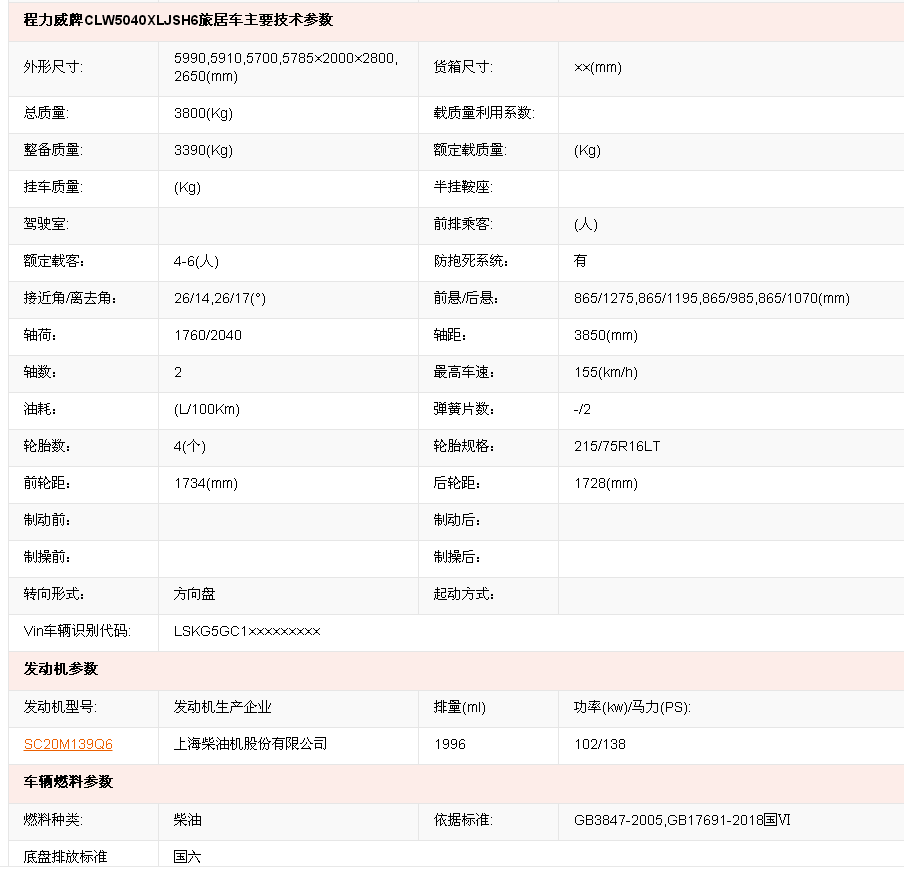Image resolution: width=904 pixels, height=876 pixels.
Task: Select the 弹簧片数 value -/2
Action: pos(582,409)
